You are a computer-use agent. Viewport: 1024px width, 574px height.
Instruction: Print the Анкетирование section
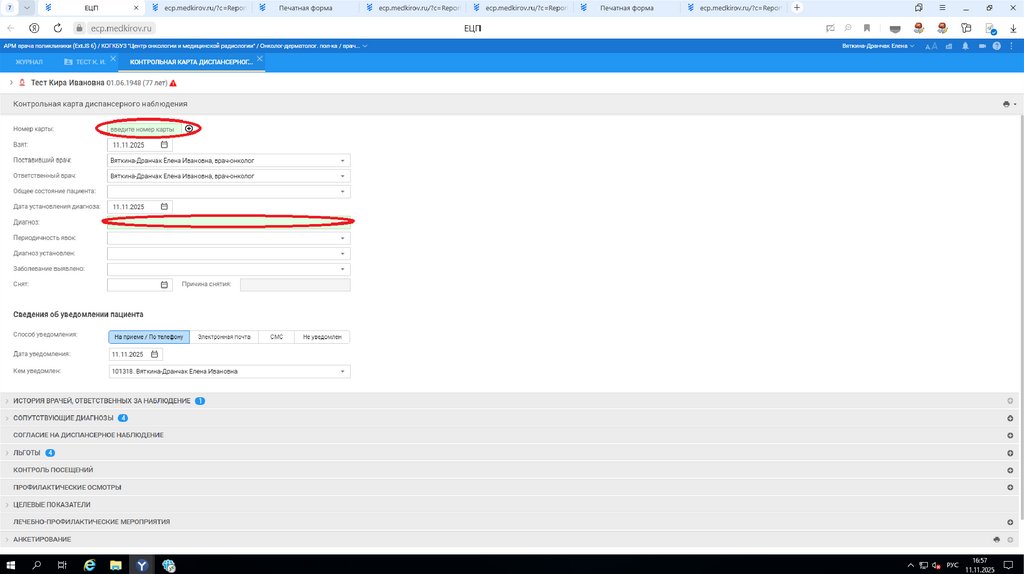[x=997, y=539]
